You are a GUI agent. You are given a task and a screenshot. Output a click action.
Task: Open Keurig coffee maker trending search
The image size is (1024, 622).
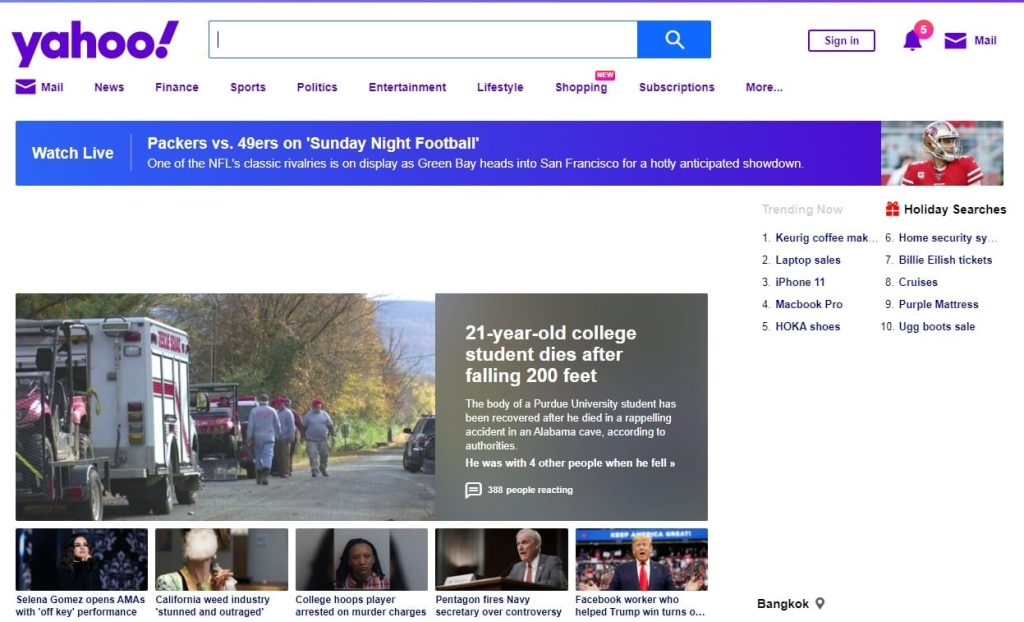tap(826, 238)
